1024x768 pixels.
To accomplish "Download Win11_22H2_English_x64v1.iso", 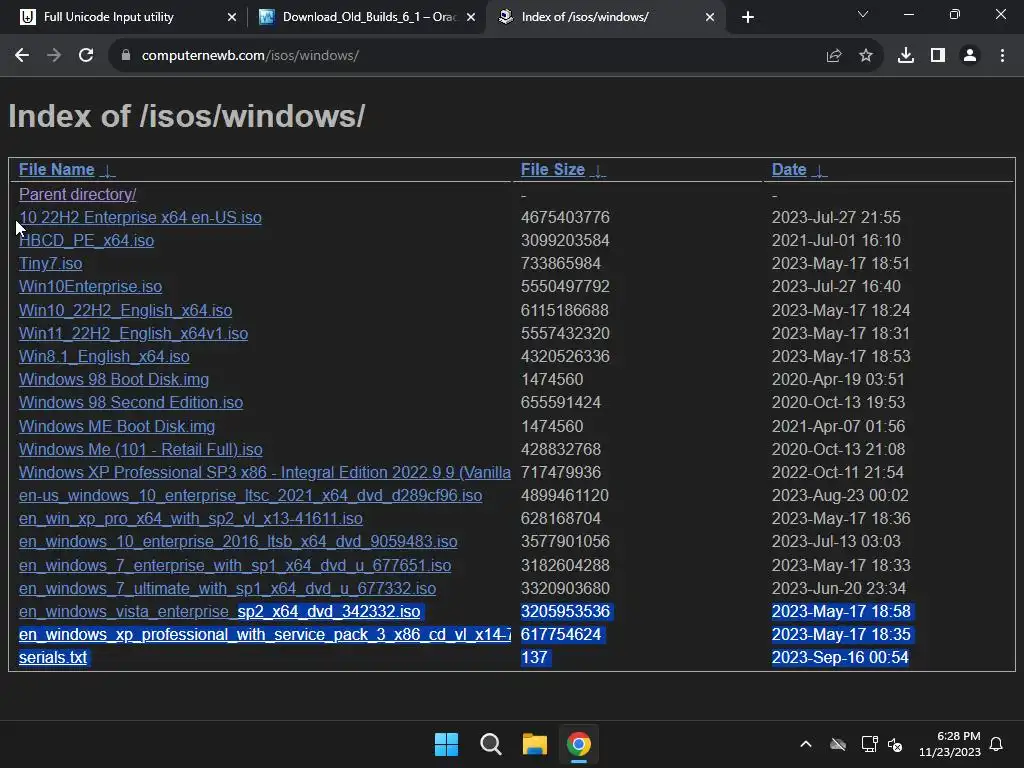I will coord(133,333).
